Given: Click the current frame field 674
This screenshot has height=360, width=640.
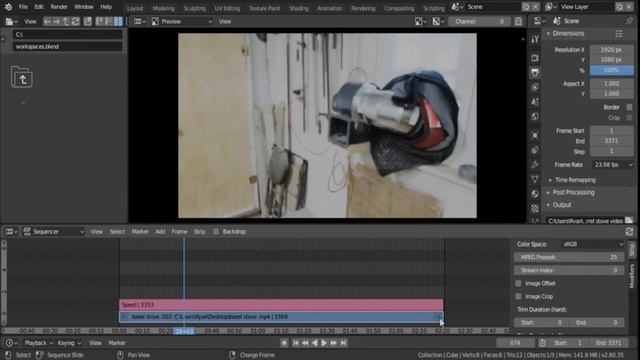Looking at the screenshot, I should pos(515,343).
